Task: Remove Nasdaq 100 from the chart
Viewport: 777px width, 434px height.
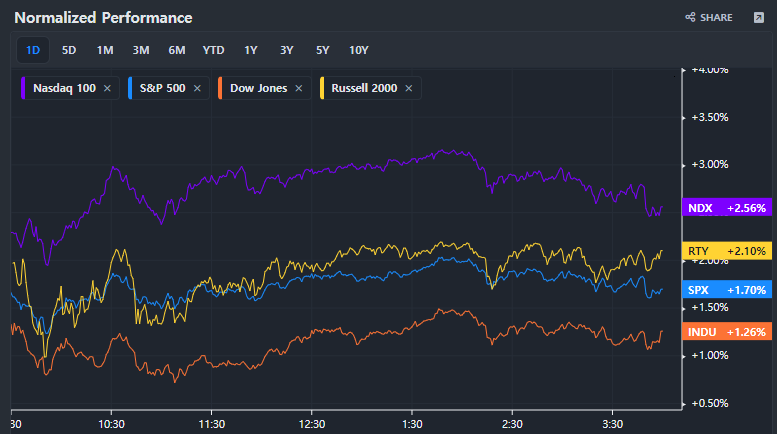Action: [x=107, y=88]
